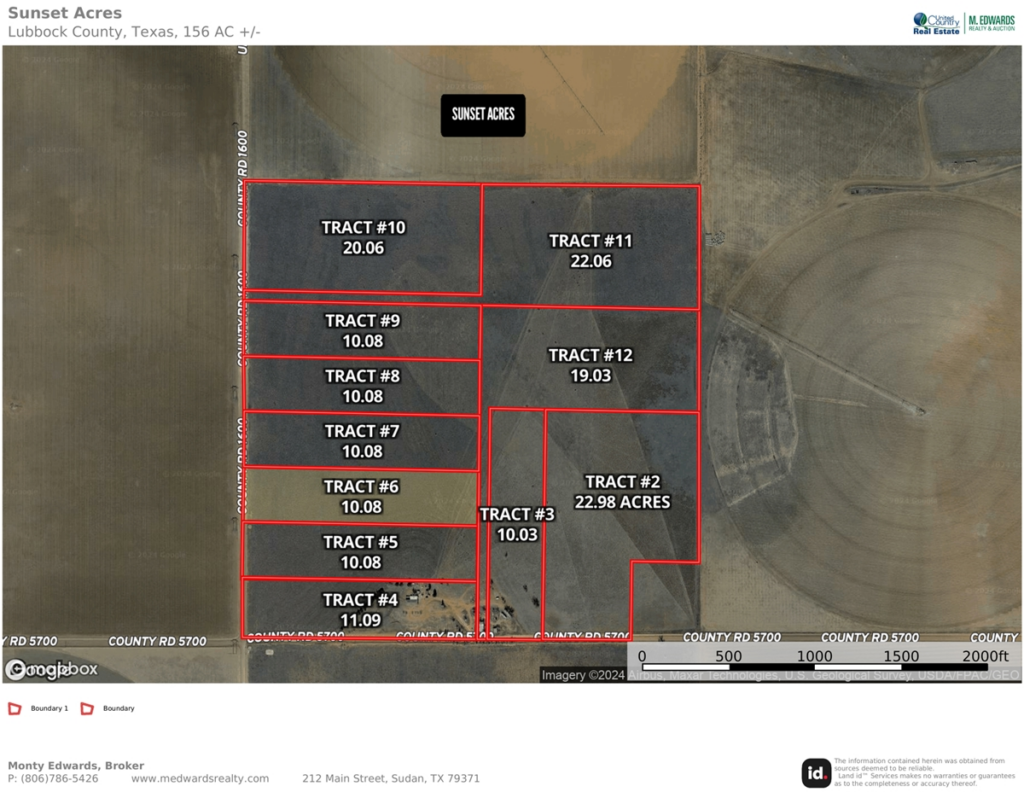Select the Tract #3 label on map
The width and height of the screenshot is (1024, 792).
[x=517, y=524]
